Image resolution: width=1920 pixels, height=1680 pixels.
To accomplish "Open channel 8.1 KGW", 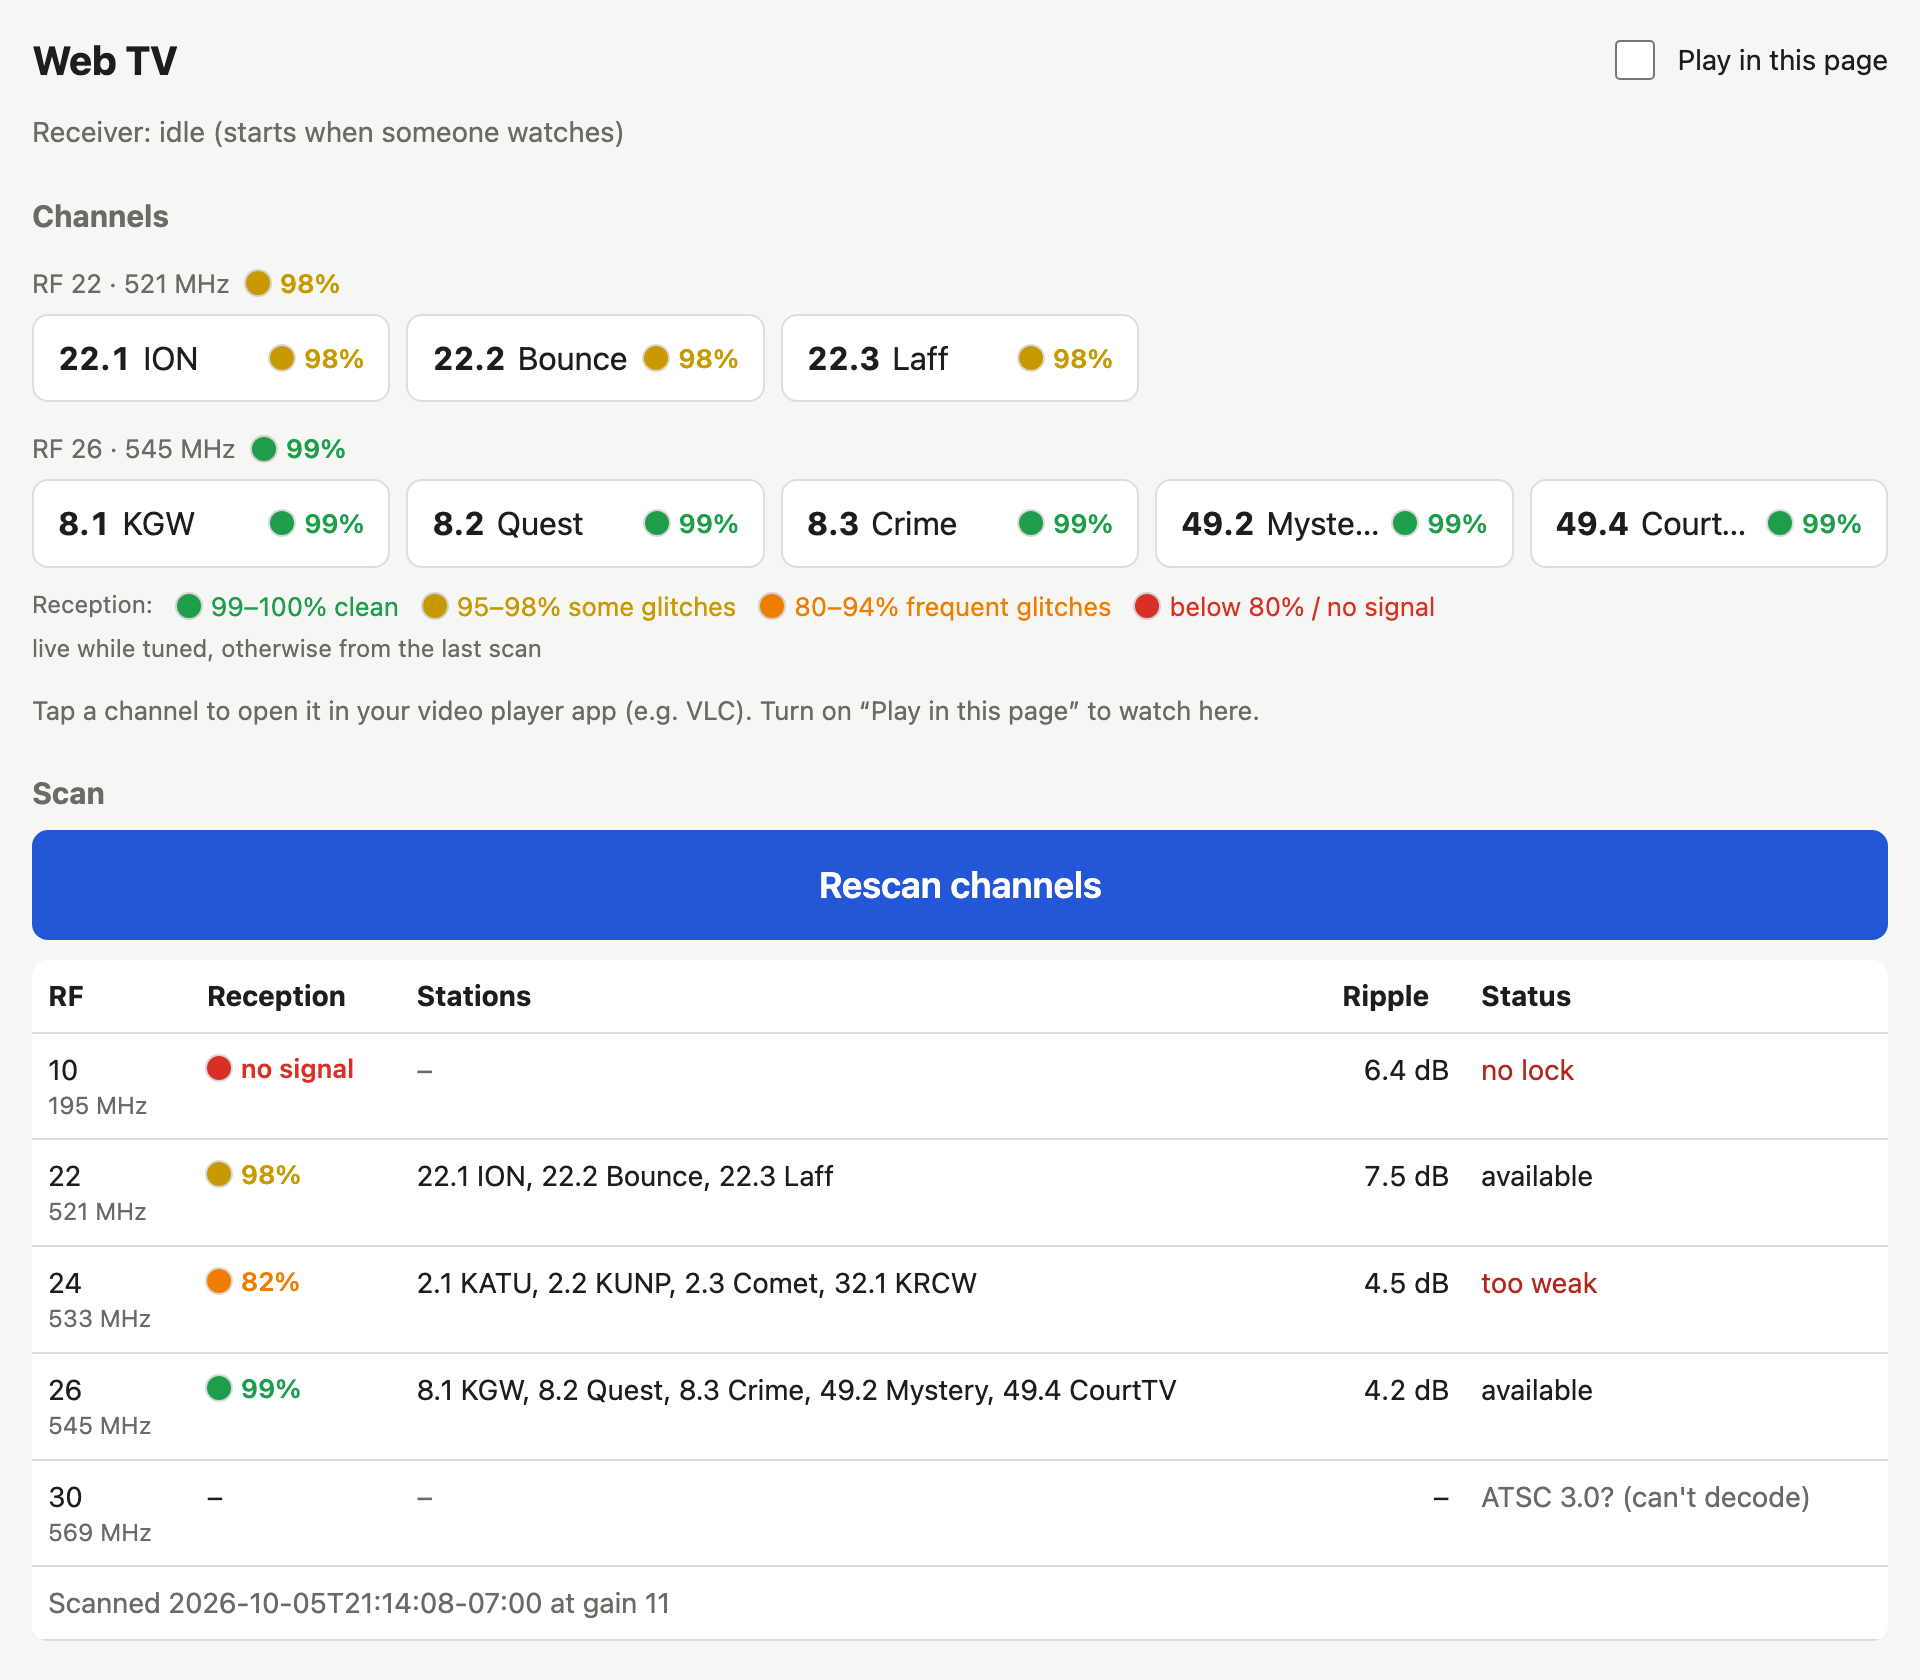I will coord(211,523).
